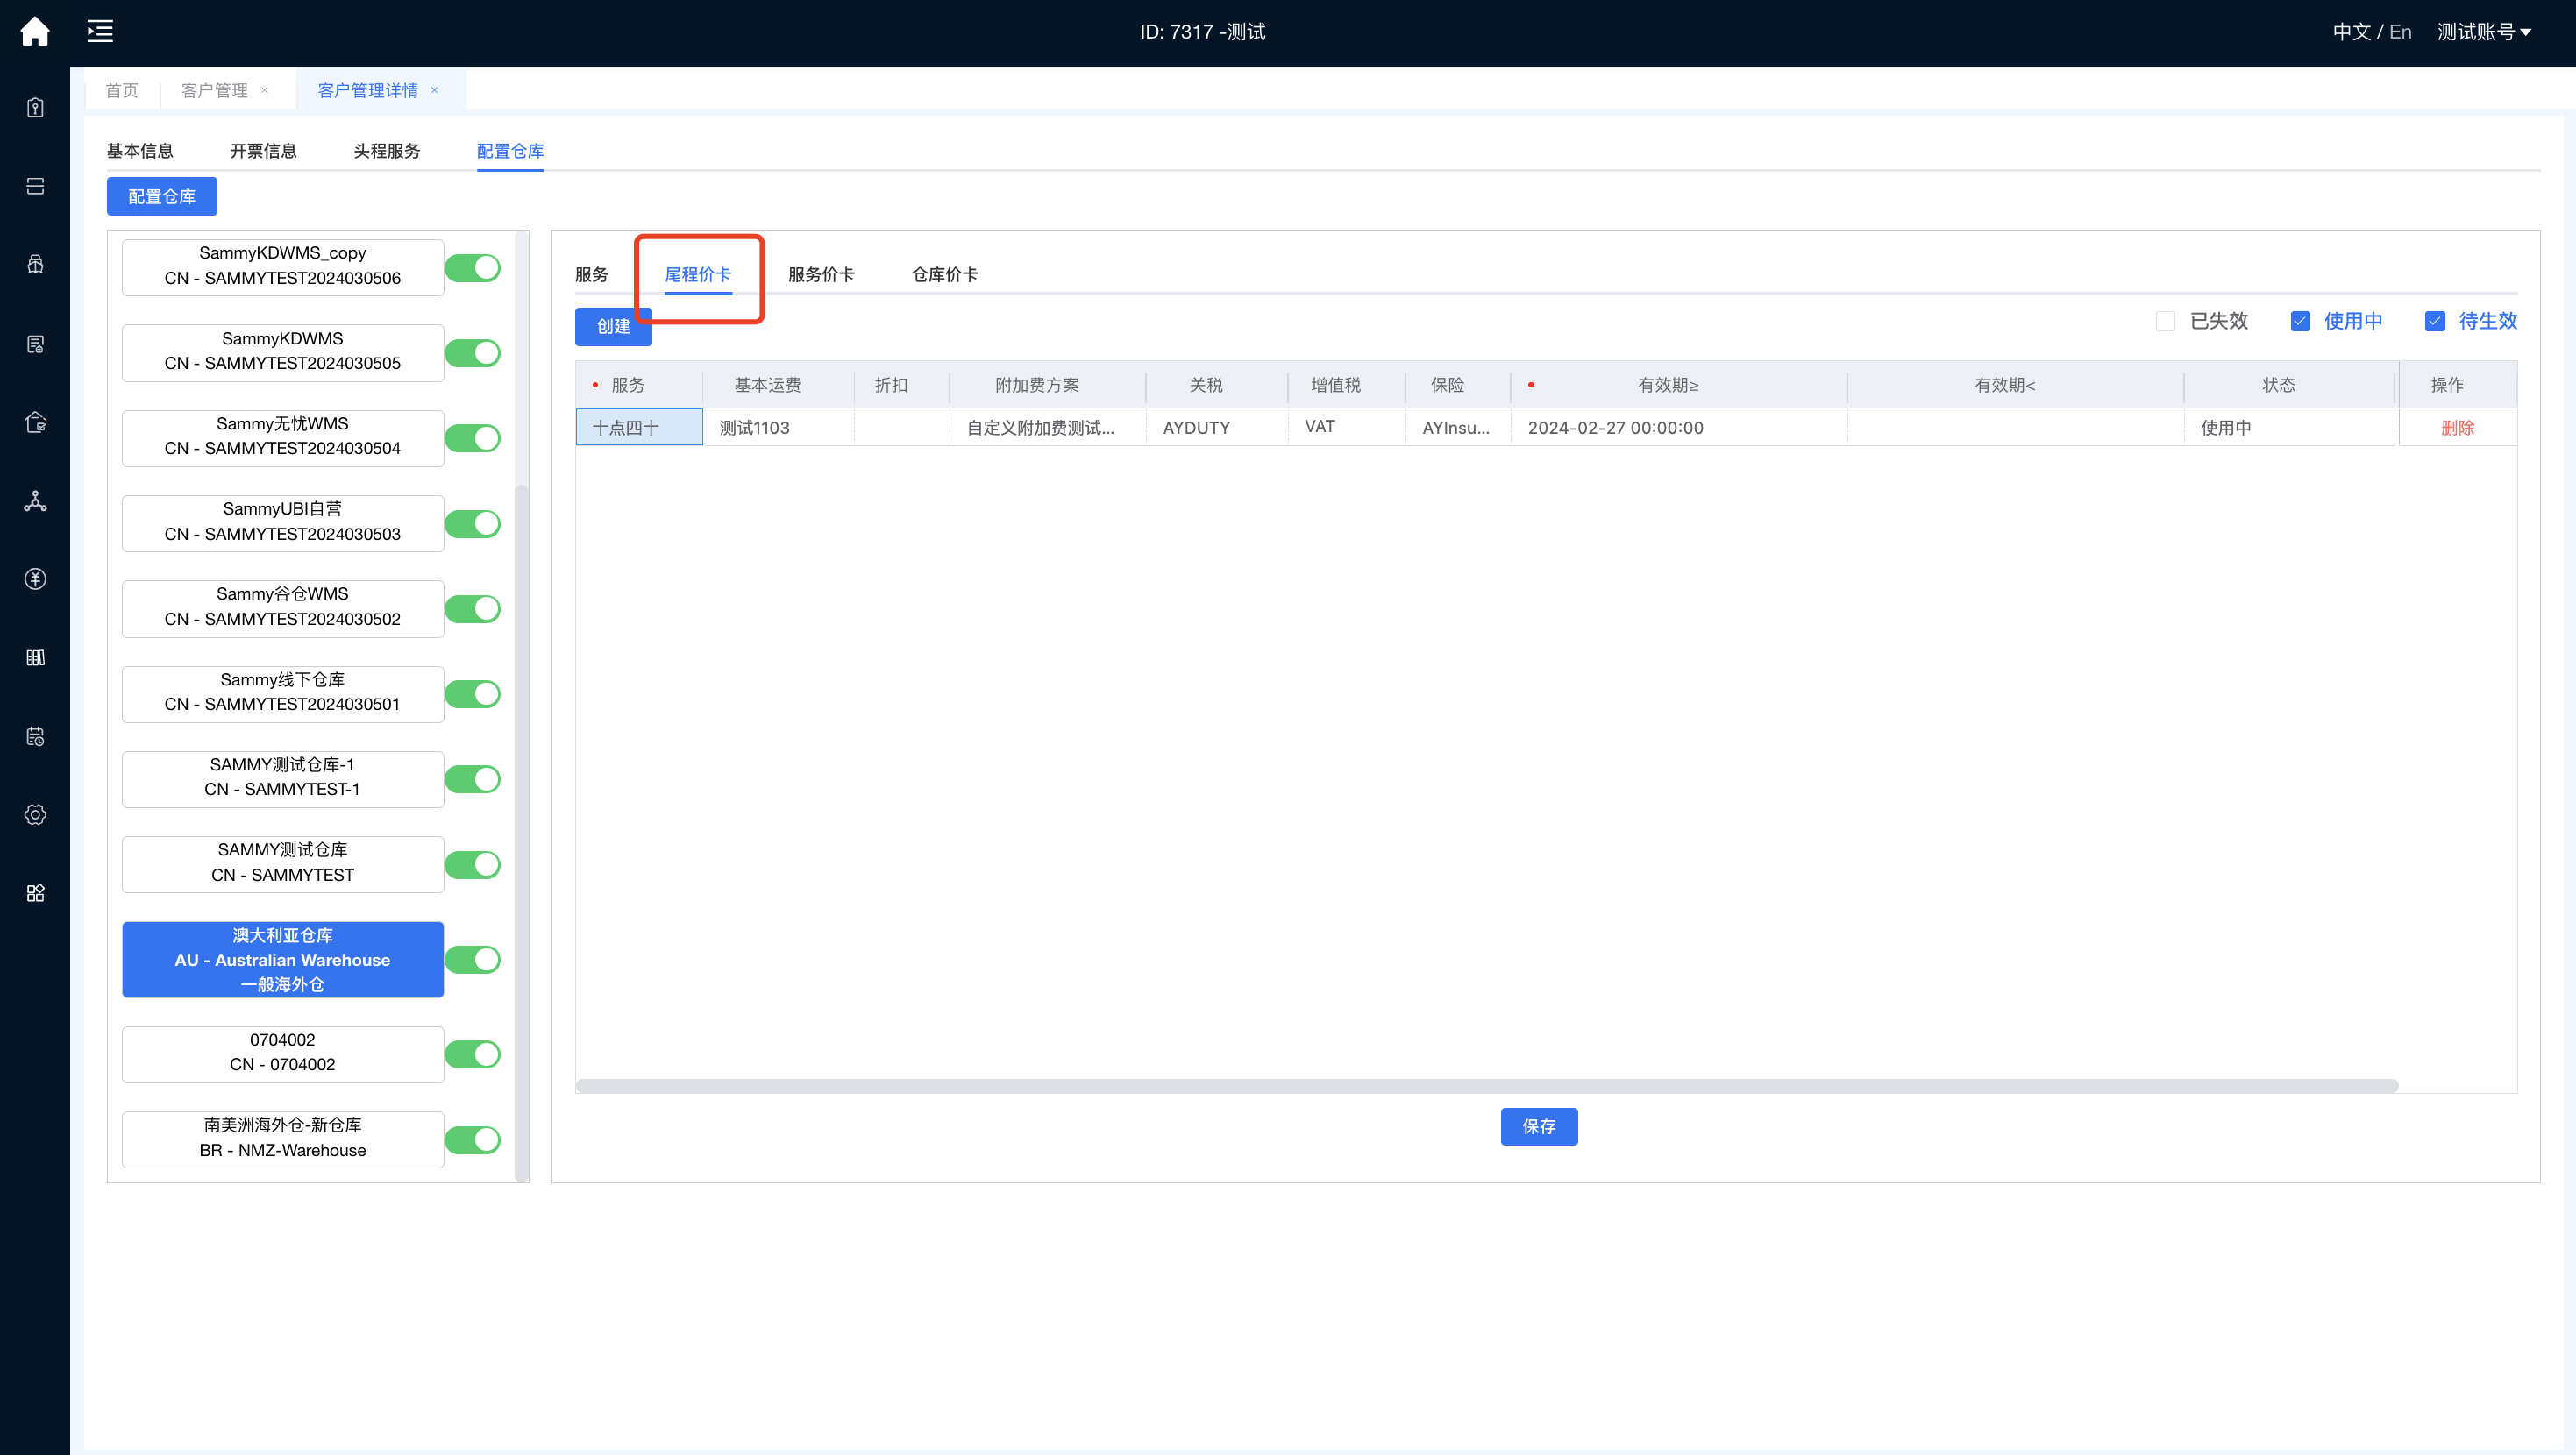
Task: Uncheck the 使用中 filter checkbox
Action: pyautogui.click(x=2300, y=321)
